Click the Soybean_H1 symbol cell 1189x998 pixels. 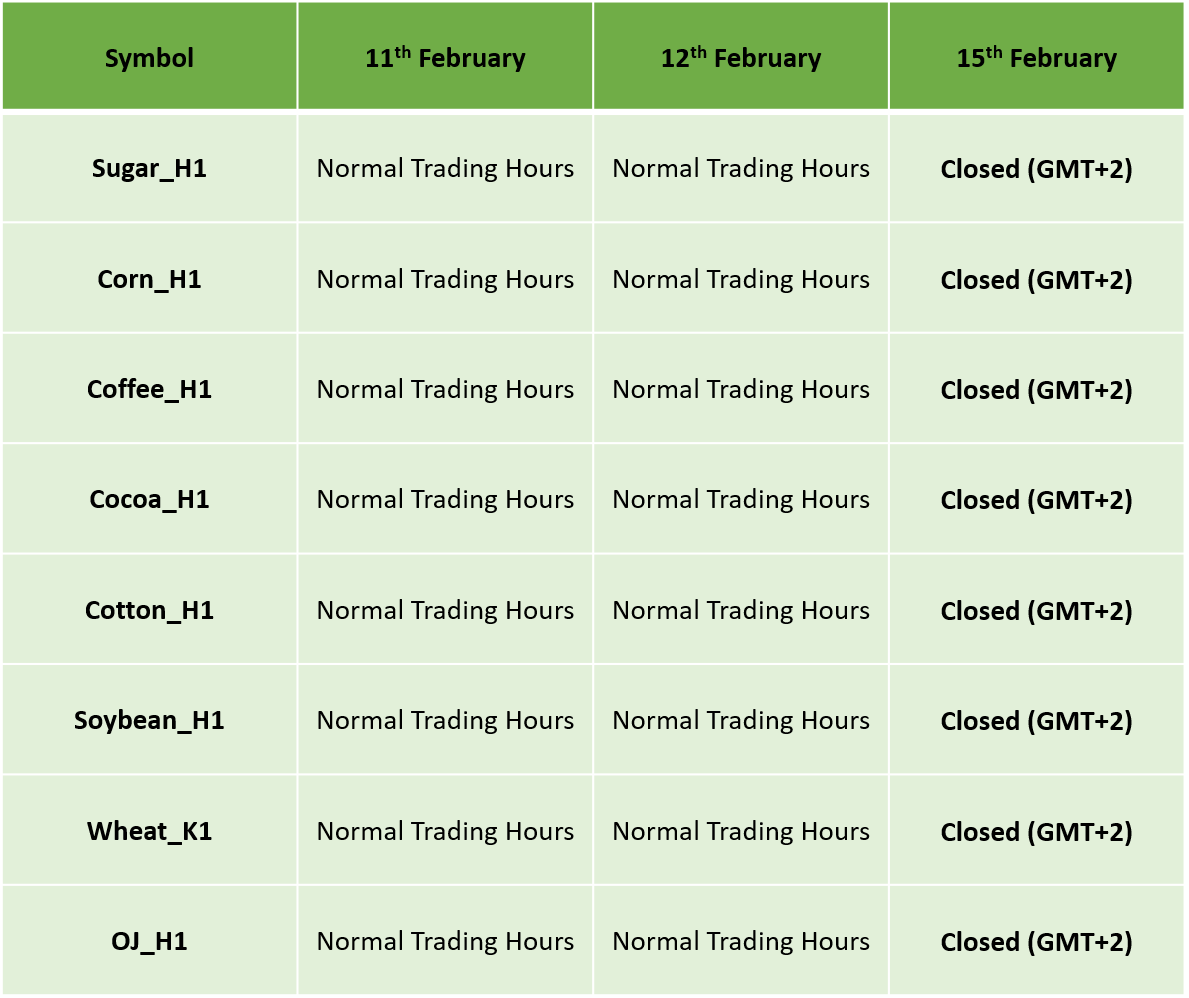click(x=149, y=720)
